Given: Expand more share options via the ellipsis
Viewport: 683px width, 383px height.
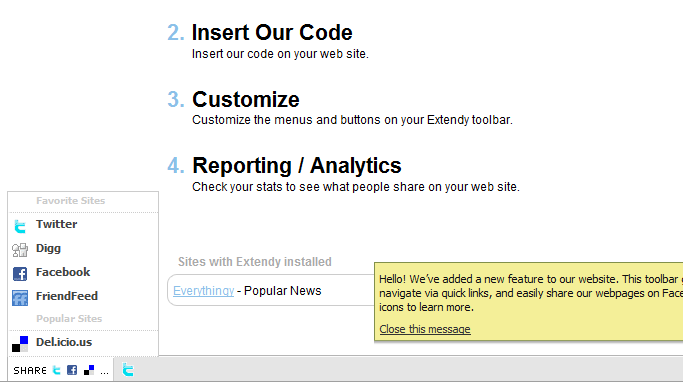Looking at the screenshot, I should click(105, 372).
